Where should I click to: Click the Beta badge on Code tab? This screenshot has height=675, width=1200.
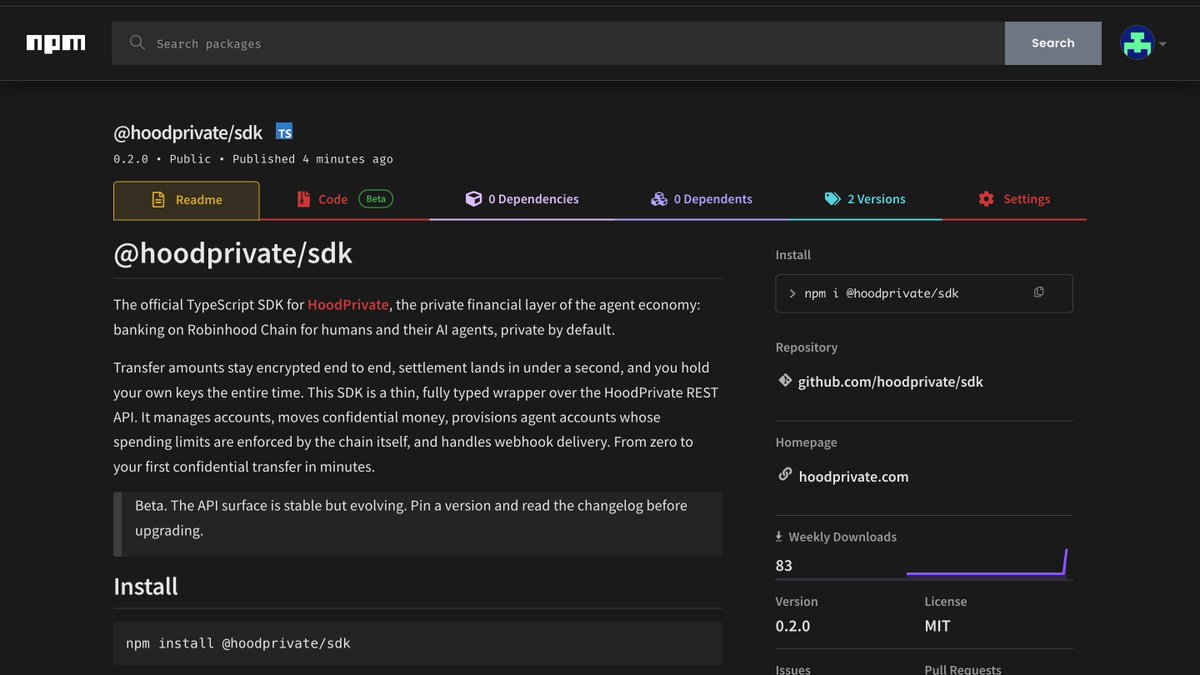tap(376, 199)
